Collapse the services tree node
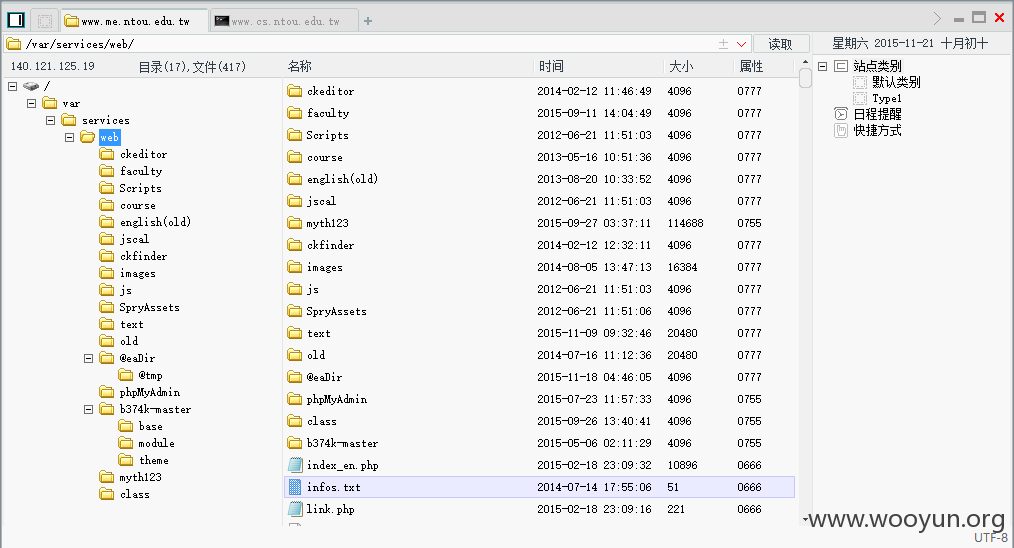1014x548 pixels. point(50,120)
